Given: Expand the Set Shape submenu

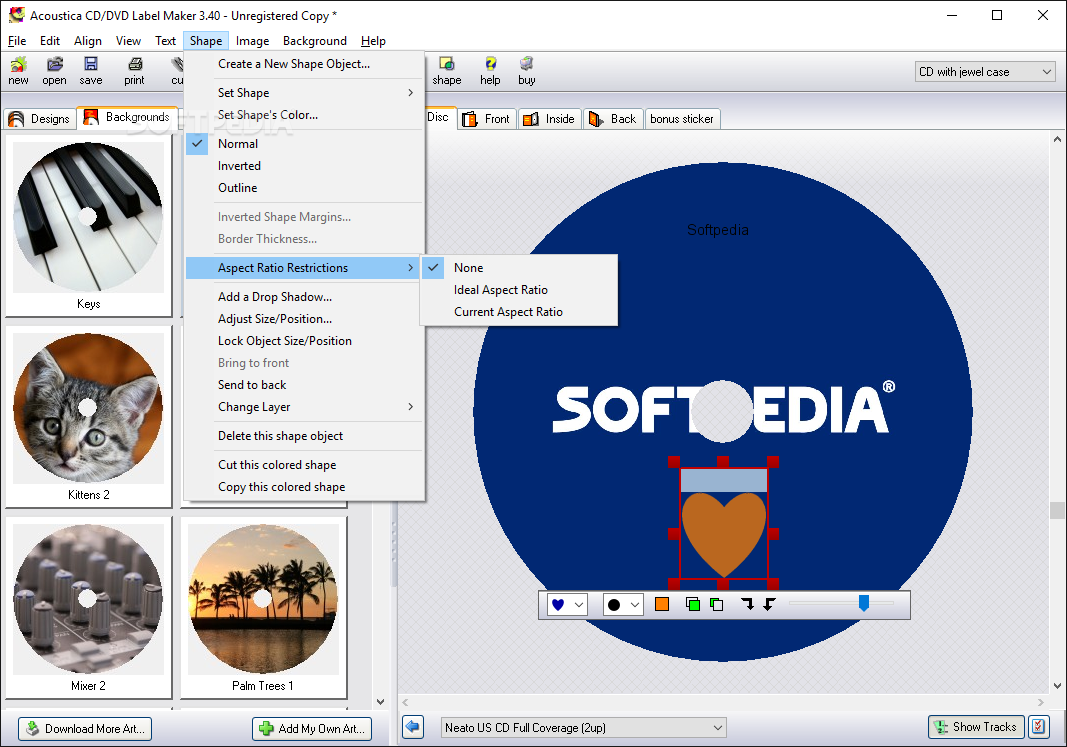Looking at the screenshot, I should pos(303,93).
